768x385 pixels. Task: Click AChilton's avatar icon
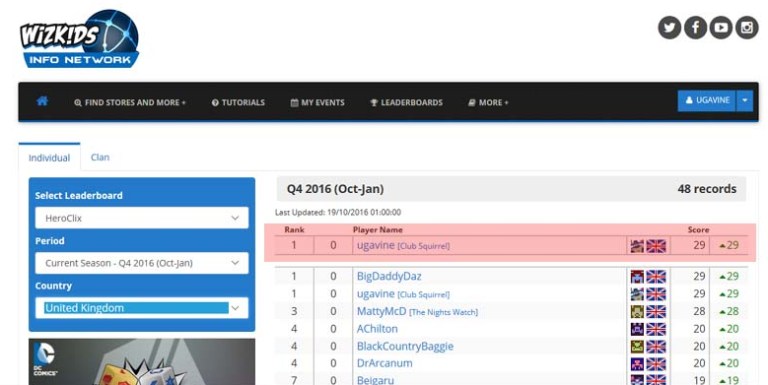pos(637,329)
